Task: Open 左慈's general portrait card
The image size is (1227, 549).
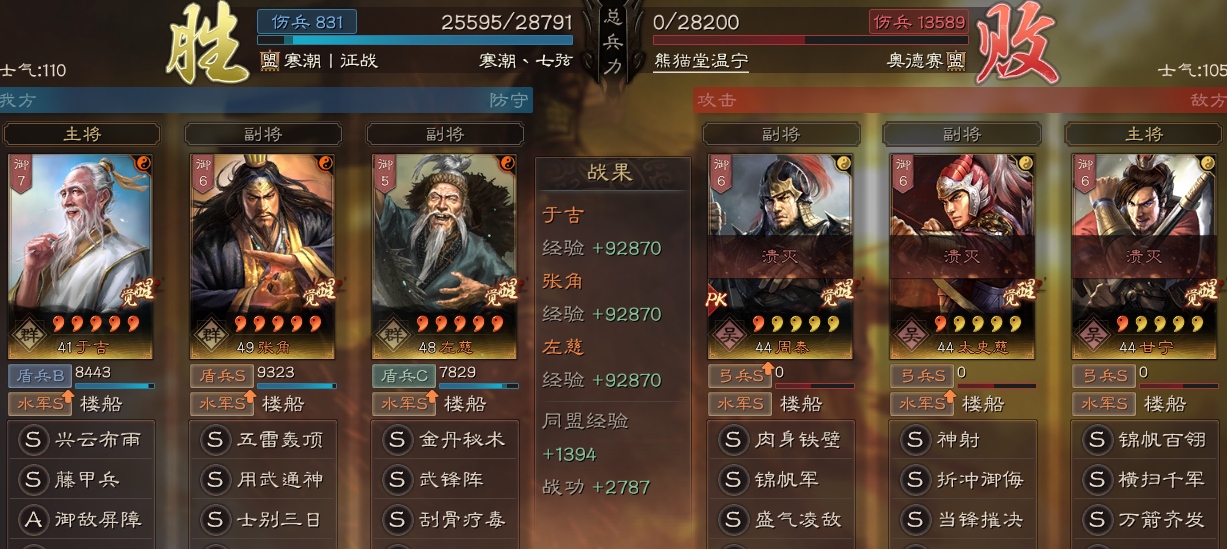Action: (443, 257)
